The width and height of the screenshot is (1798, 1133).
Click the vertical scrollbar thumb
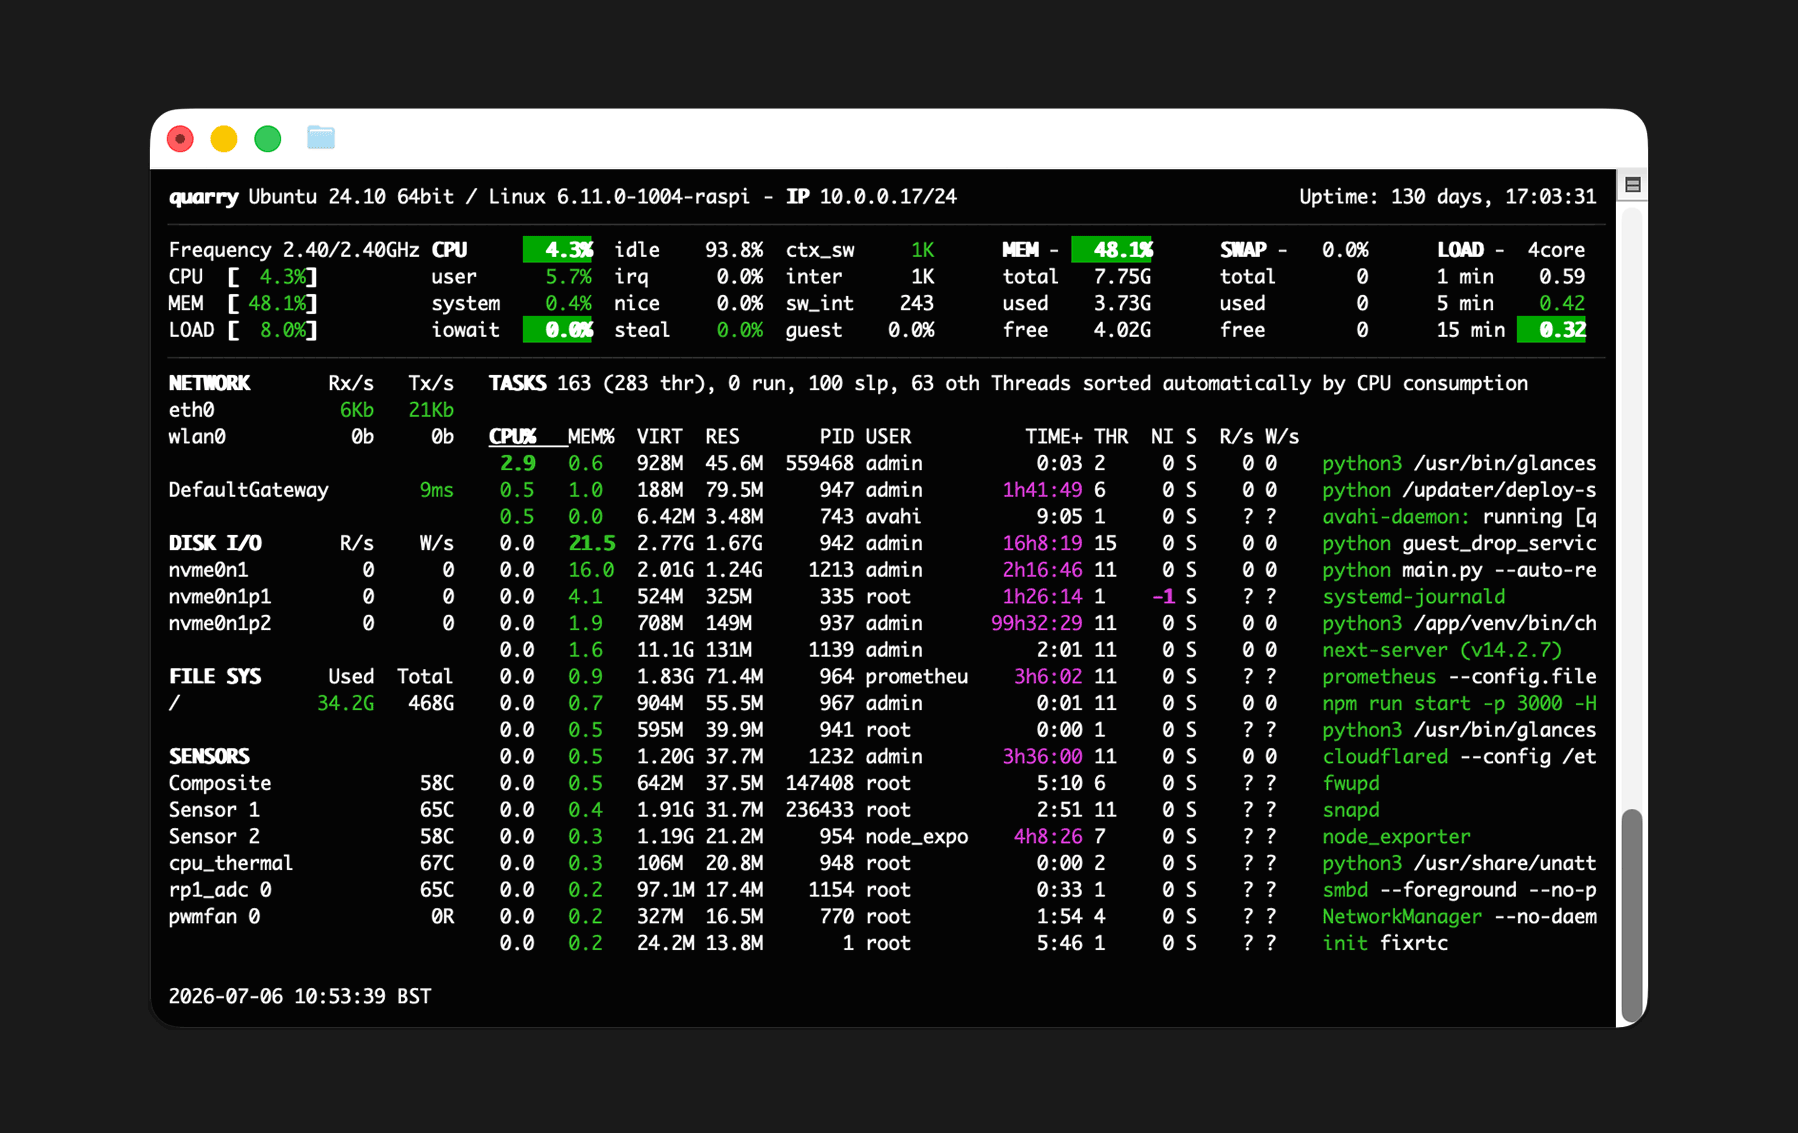[x=1632, y=915]
